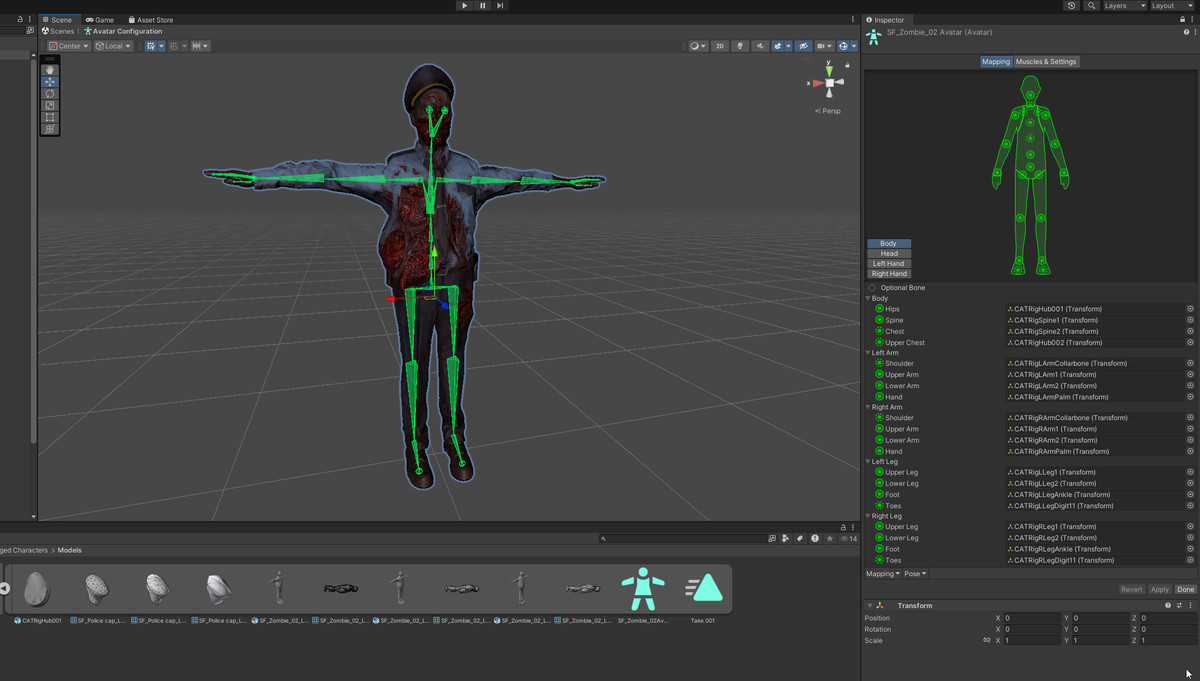Click the Play button
The width and height of the screenshot is (1200, 681).
click(464, 6)
